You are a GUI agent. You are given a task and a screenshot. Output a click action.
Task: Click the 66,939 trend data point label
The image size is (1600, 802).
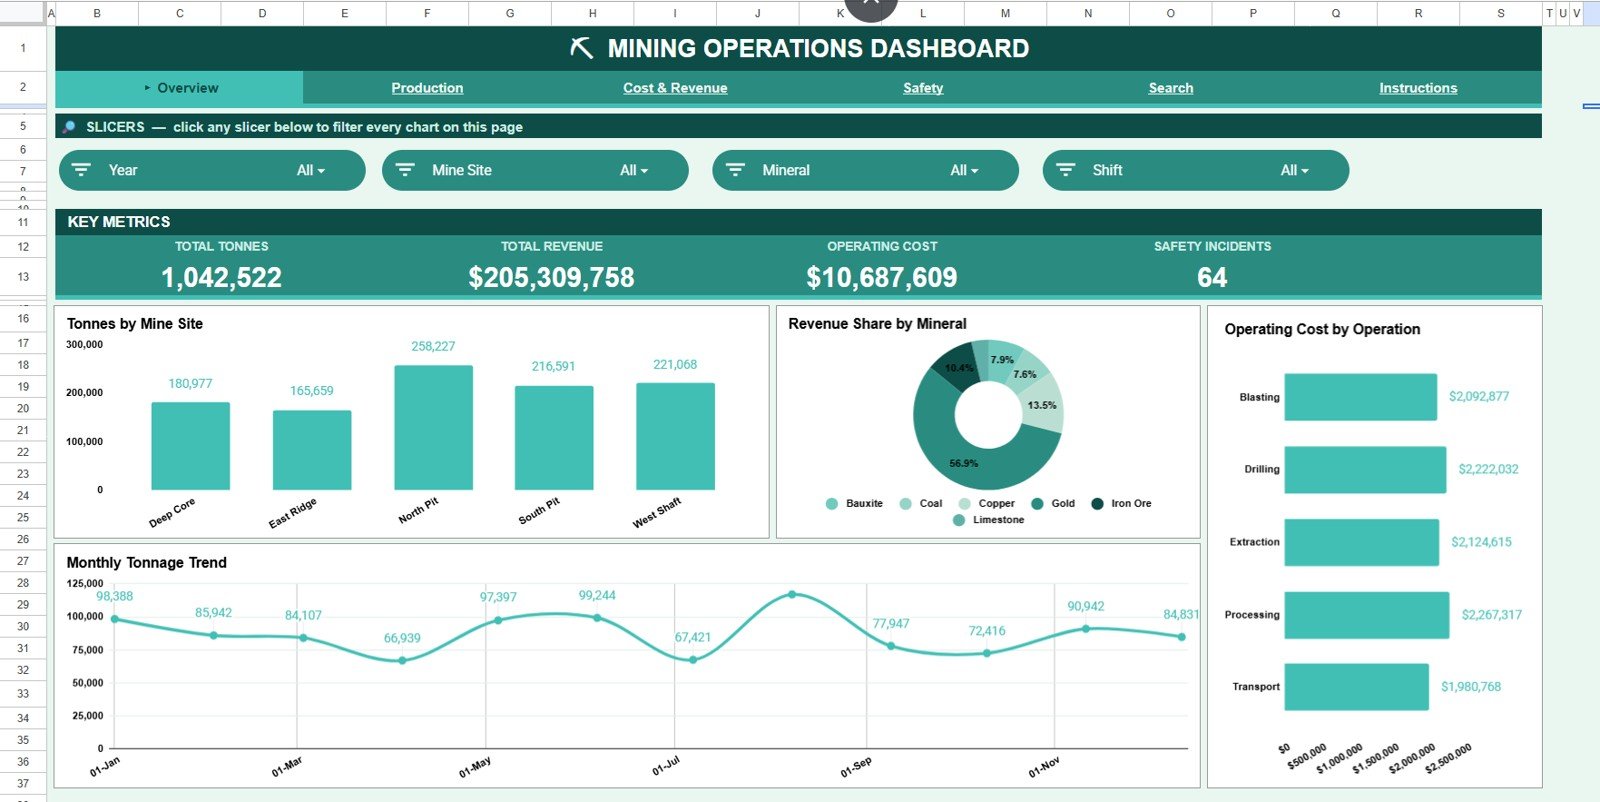click(x=402, y=638)
